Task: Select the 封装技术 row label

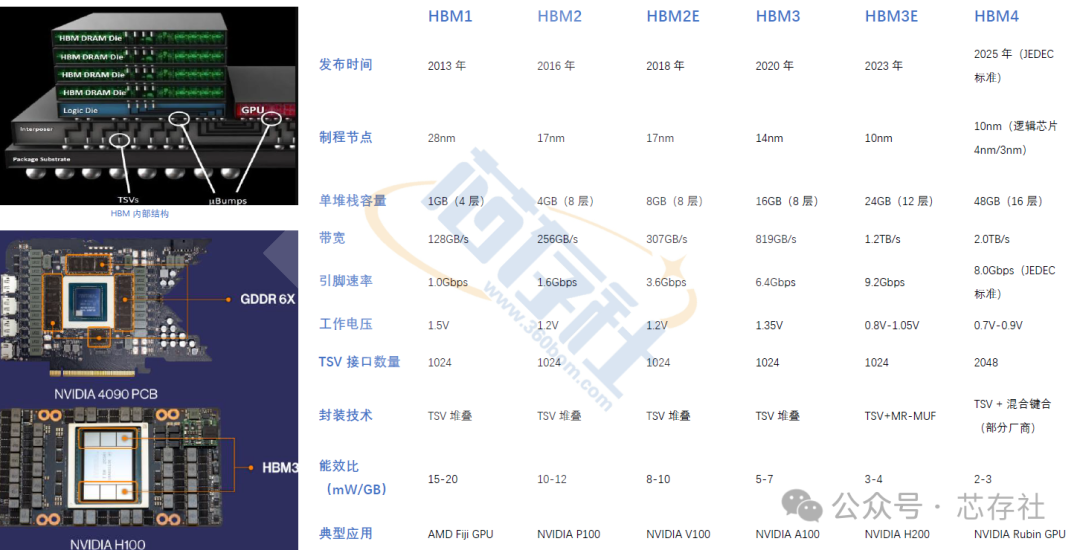Action: [x=345, y=415]
